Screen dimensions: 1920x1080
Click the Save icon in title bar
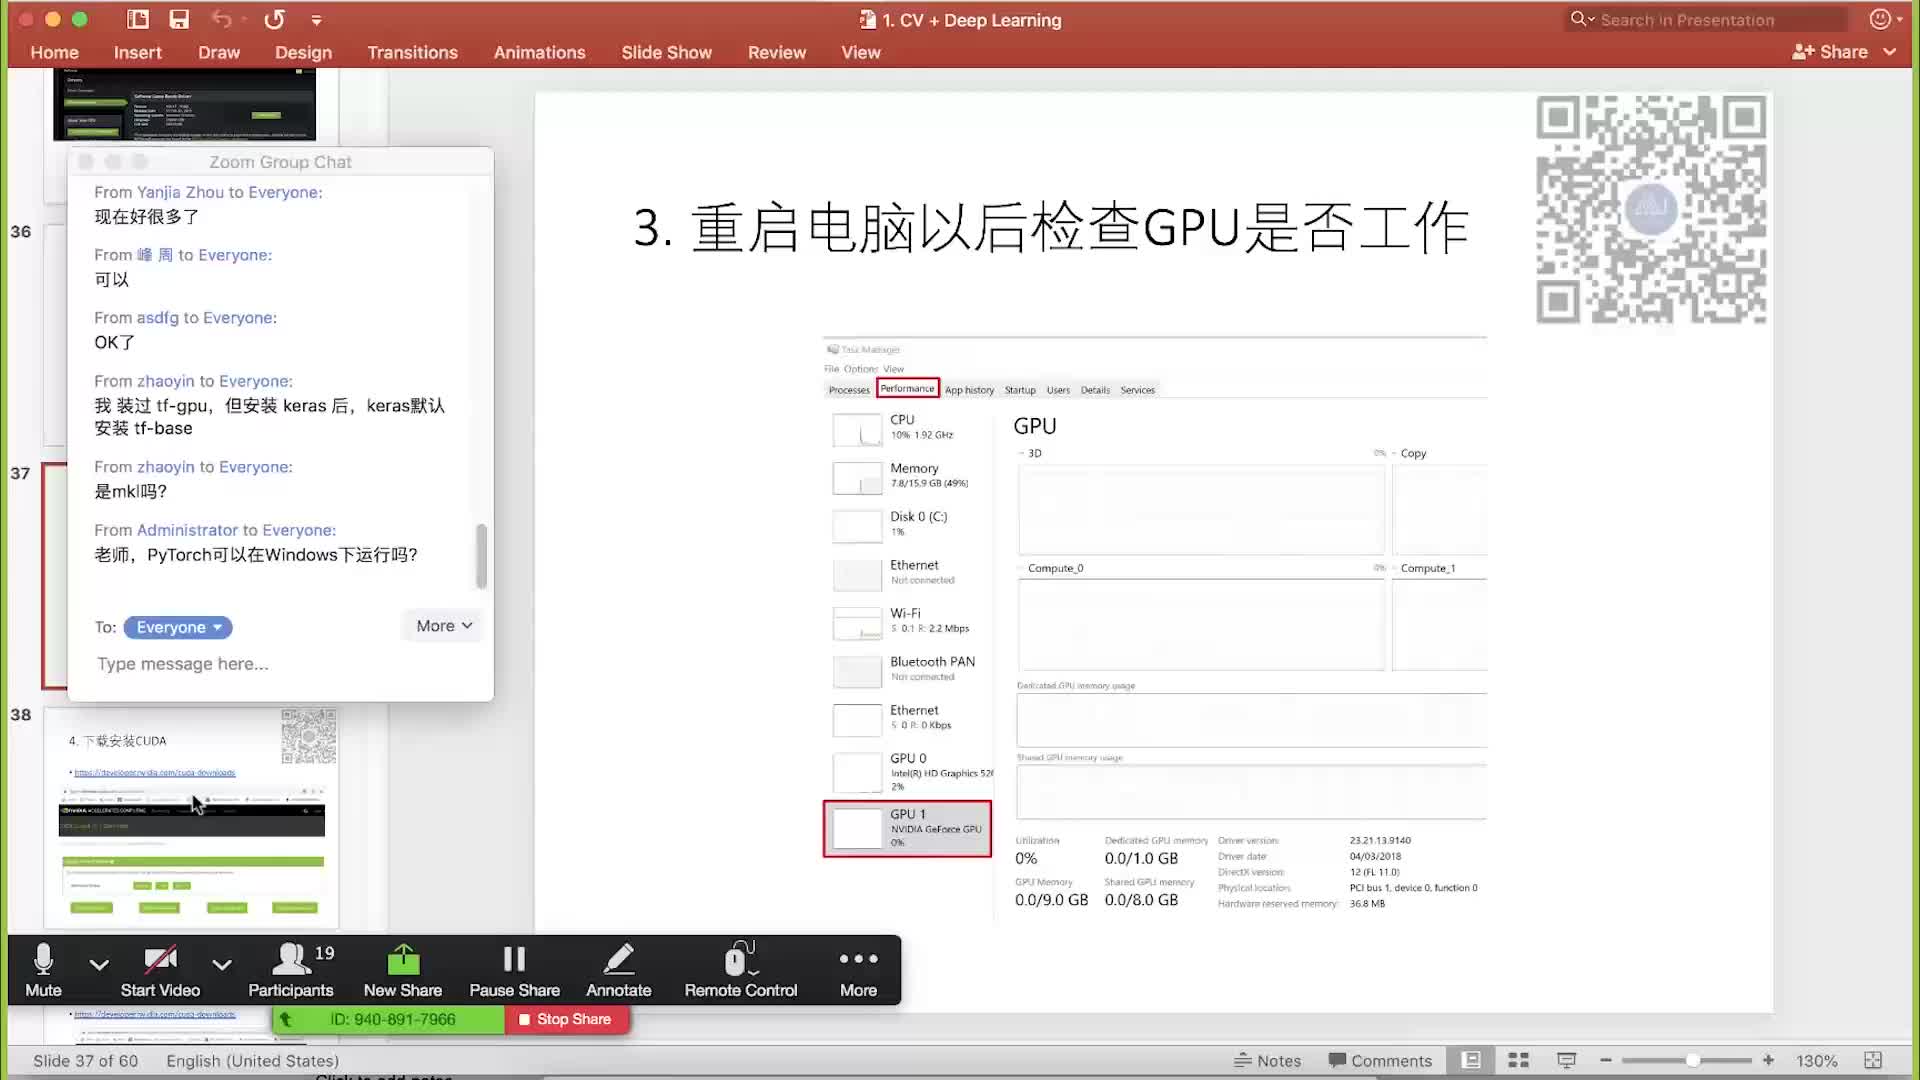click(x=179, y=19)
